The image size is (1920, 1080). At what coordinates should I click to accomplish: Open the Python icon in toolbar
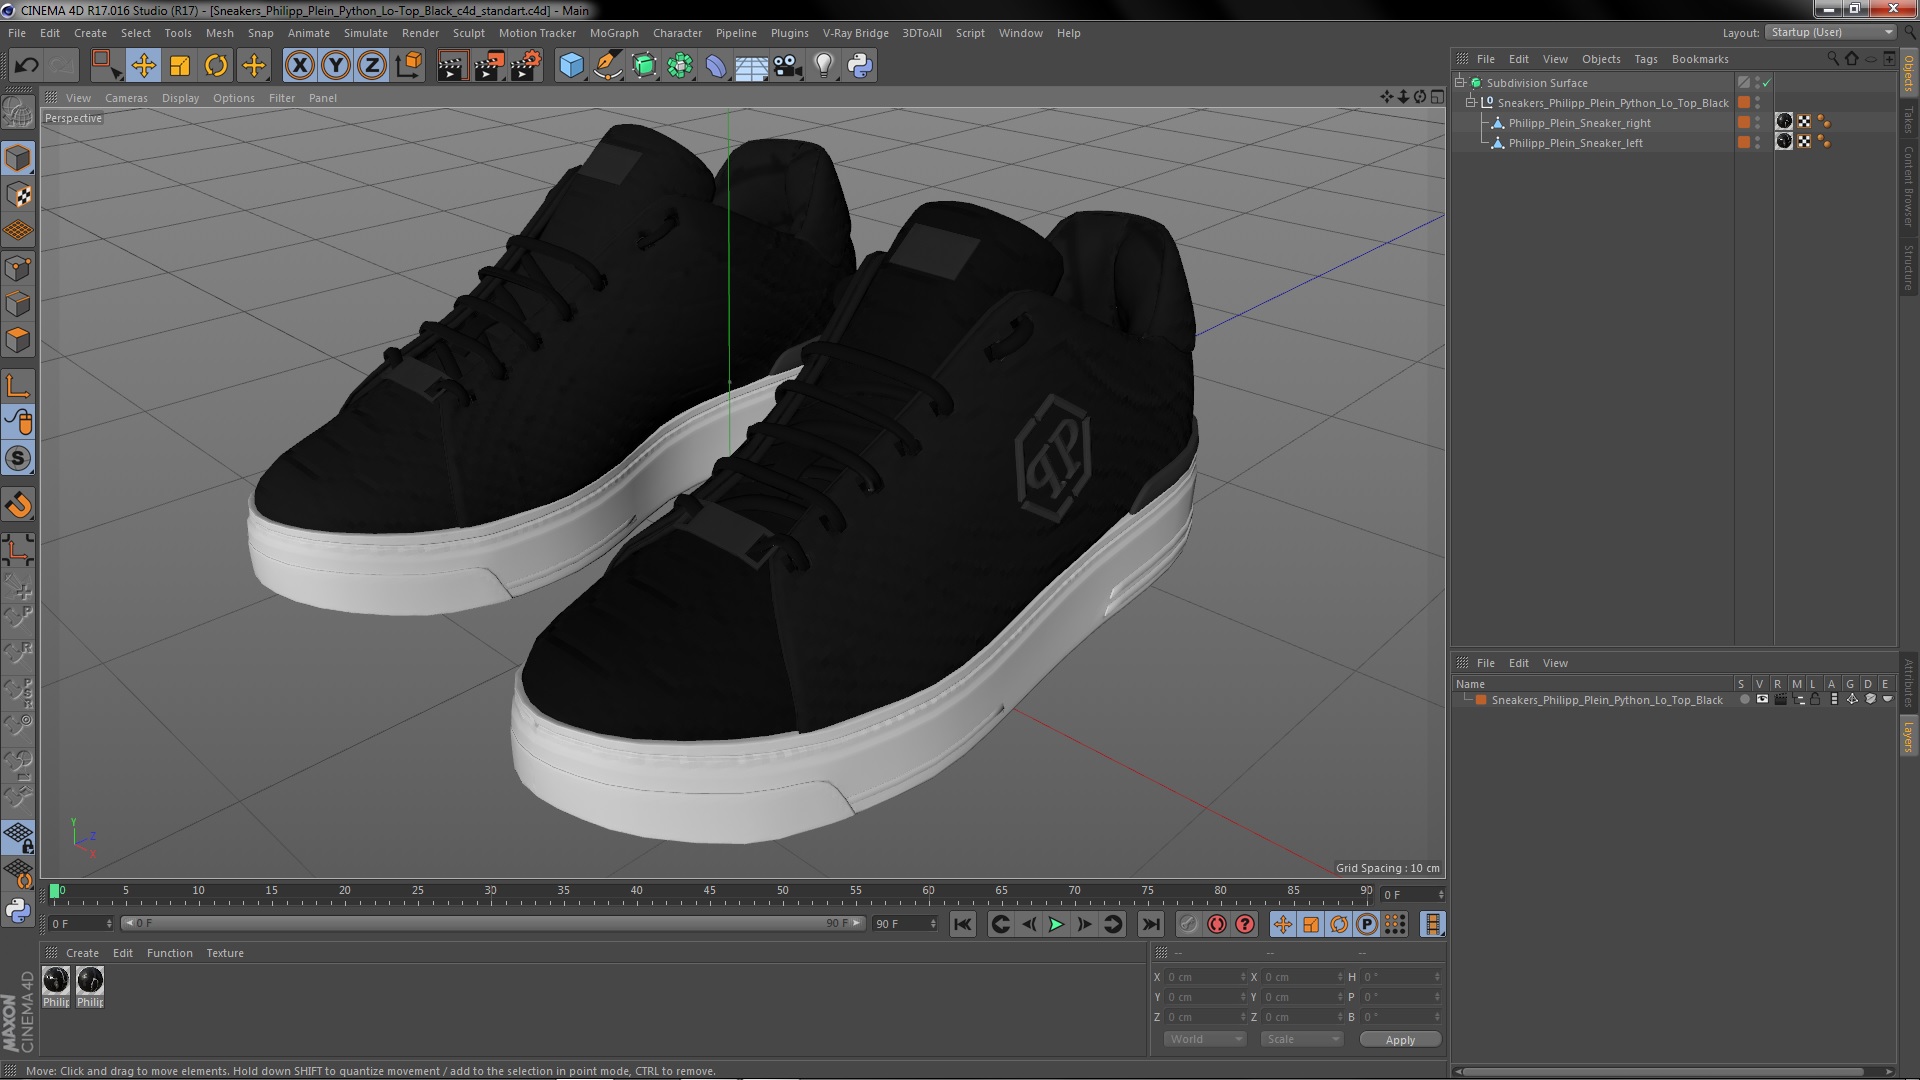coord(860,66)
